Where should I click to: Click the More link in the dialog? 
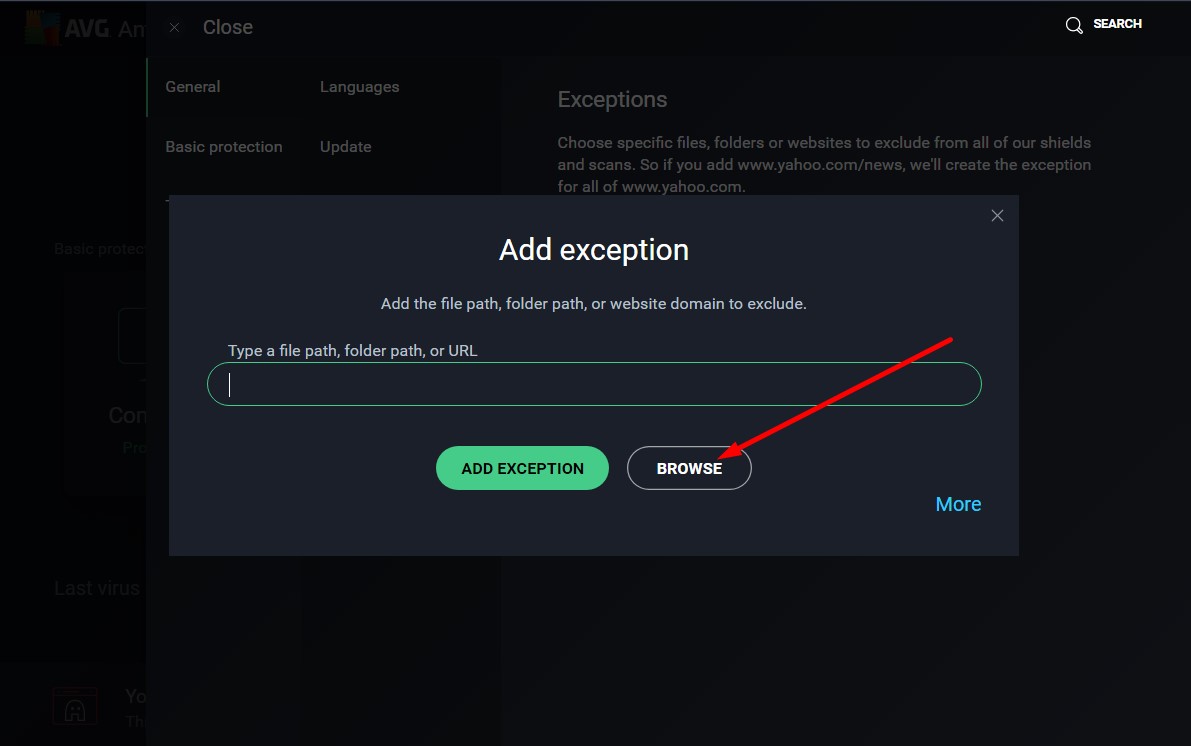958,504
